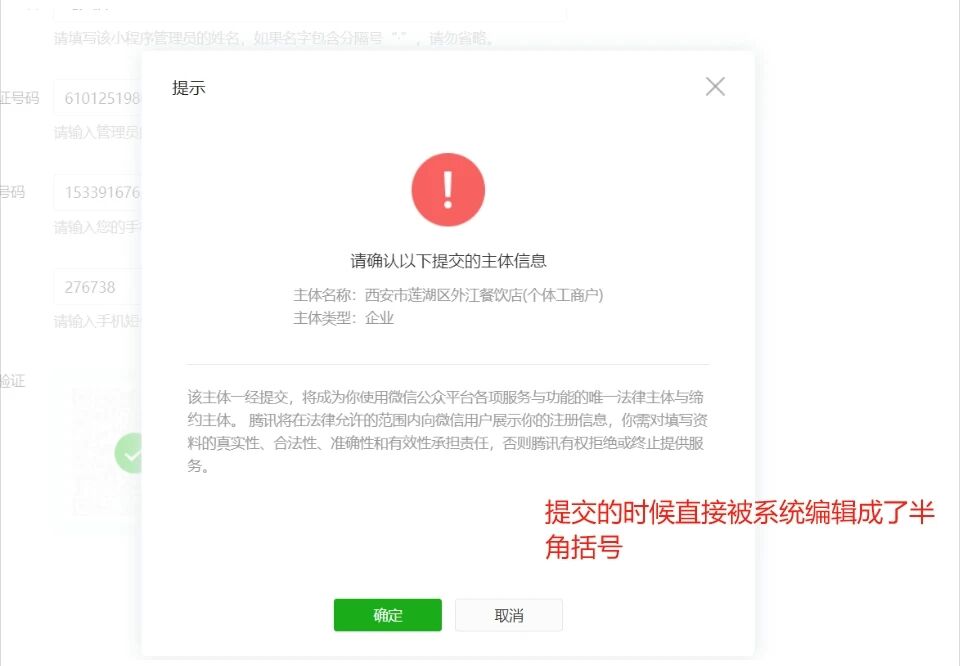Select the 提示 dialog title
Screen dimensions: 960x666
tap(189, 88)
